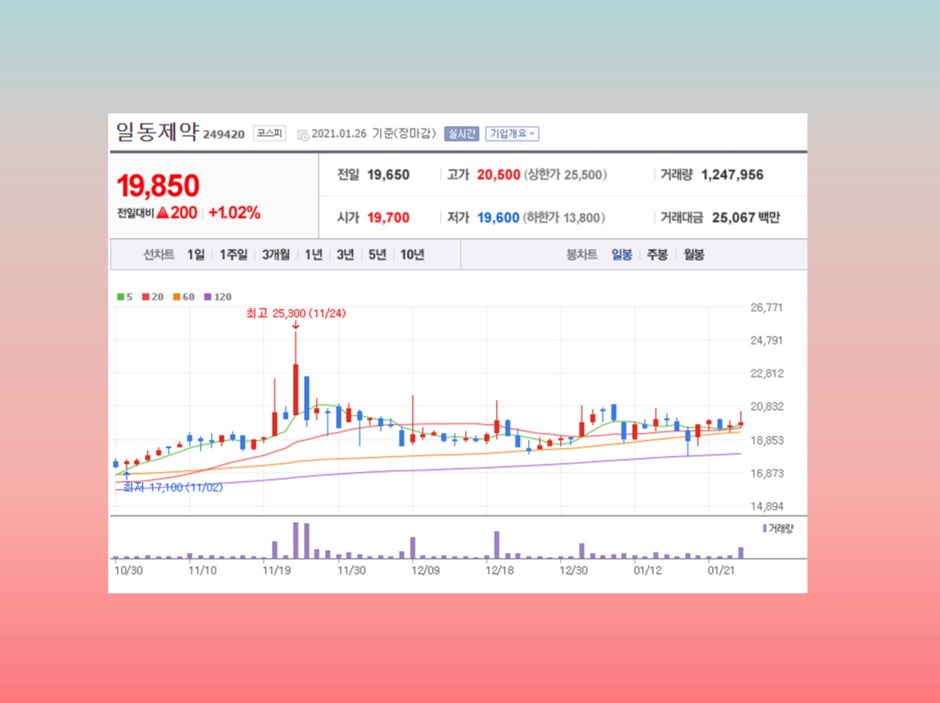
Task: Click the purple 거래량 legend marker
Action: [764, 529]
